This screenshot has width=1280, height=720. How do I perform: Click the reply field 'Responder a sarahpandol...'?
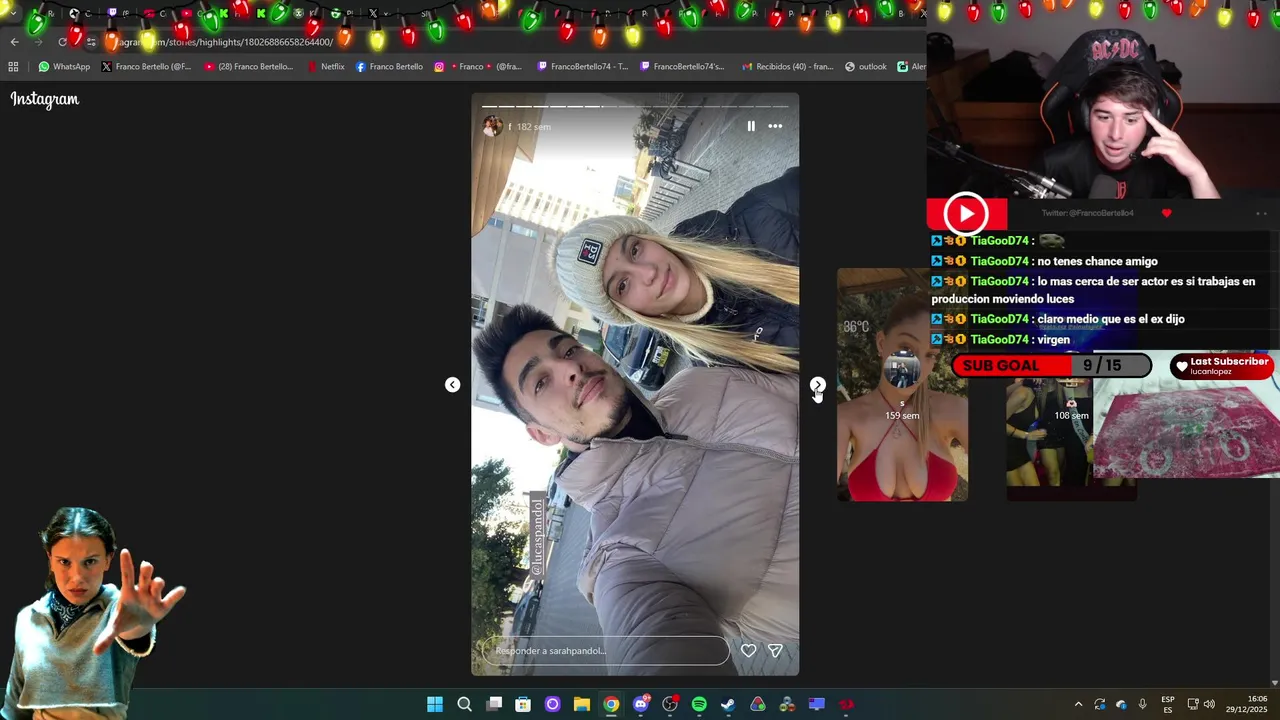click(606, 651)
